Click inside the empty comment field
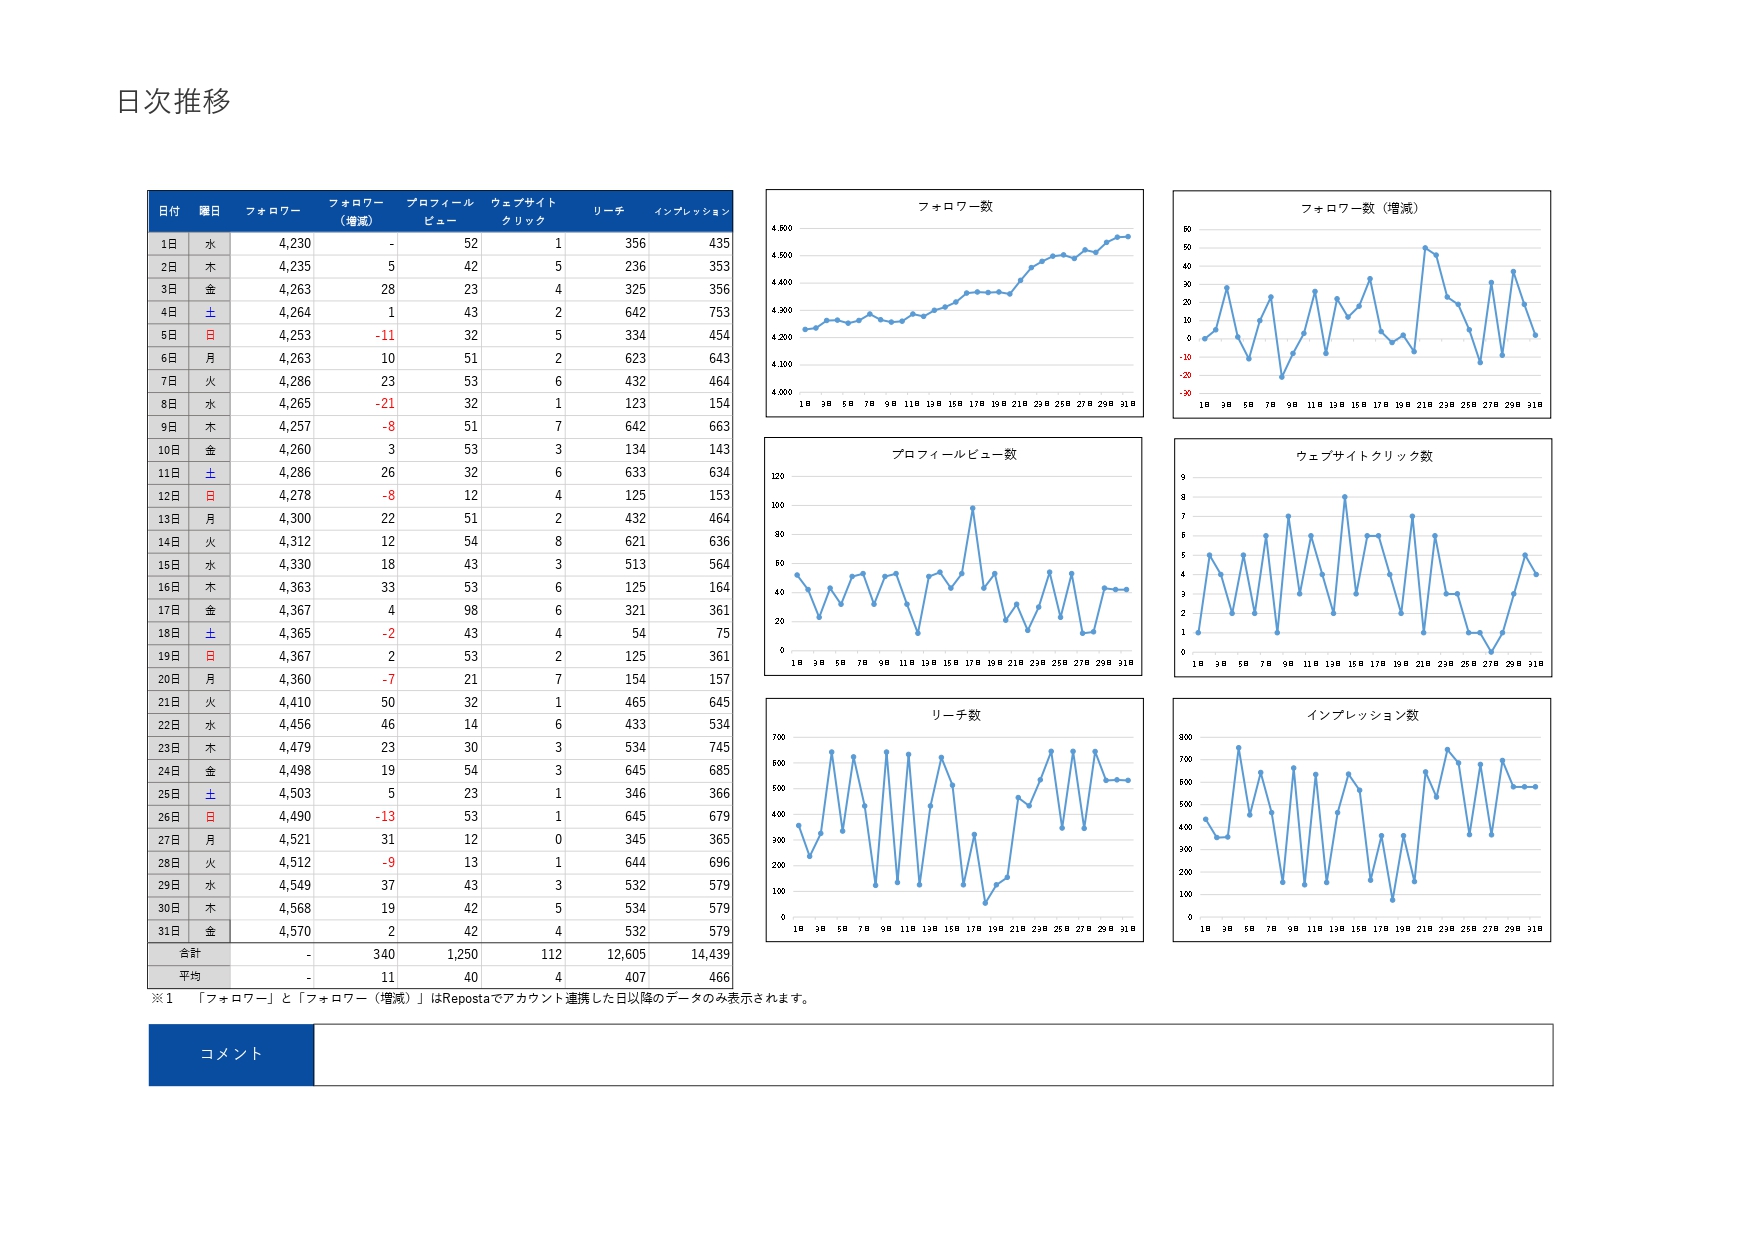Screen dimensions: 1754x1240 pyautogui.click(x=933, y=1054)
